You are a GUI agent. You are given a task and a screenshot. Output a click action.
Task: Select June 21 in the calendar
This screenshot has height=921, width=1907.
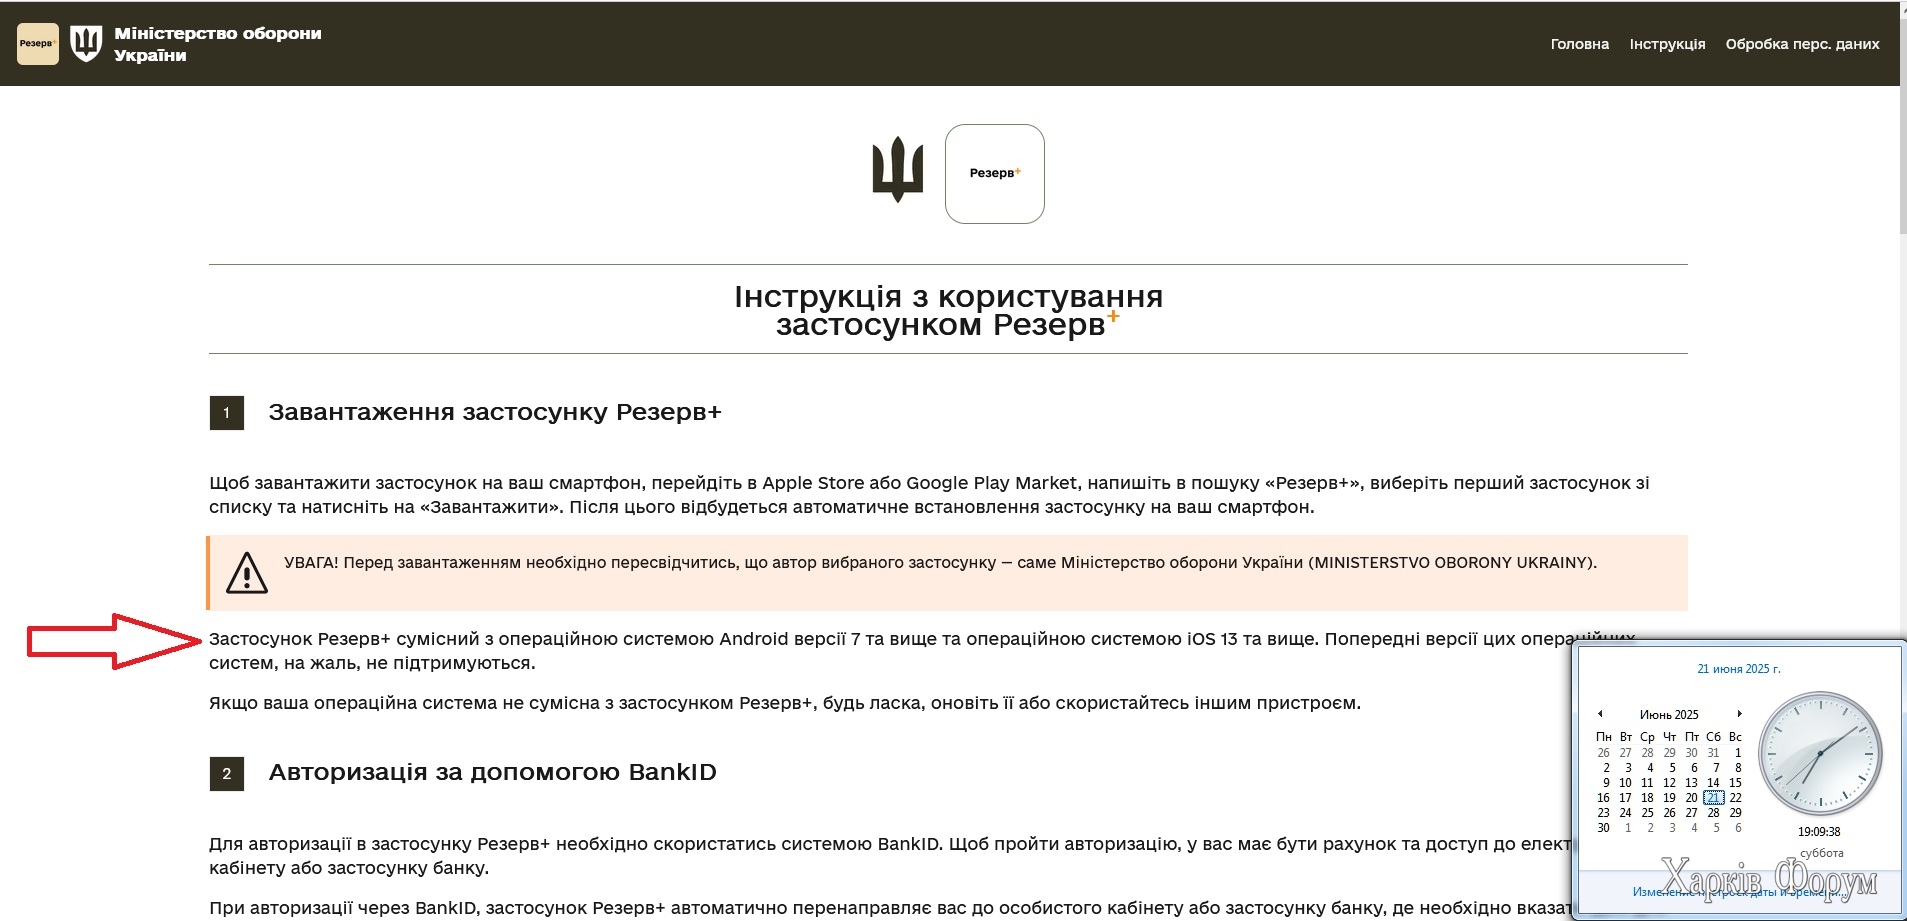(x=1714, y=798)
